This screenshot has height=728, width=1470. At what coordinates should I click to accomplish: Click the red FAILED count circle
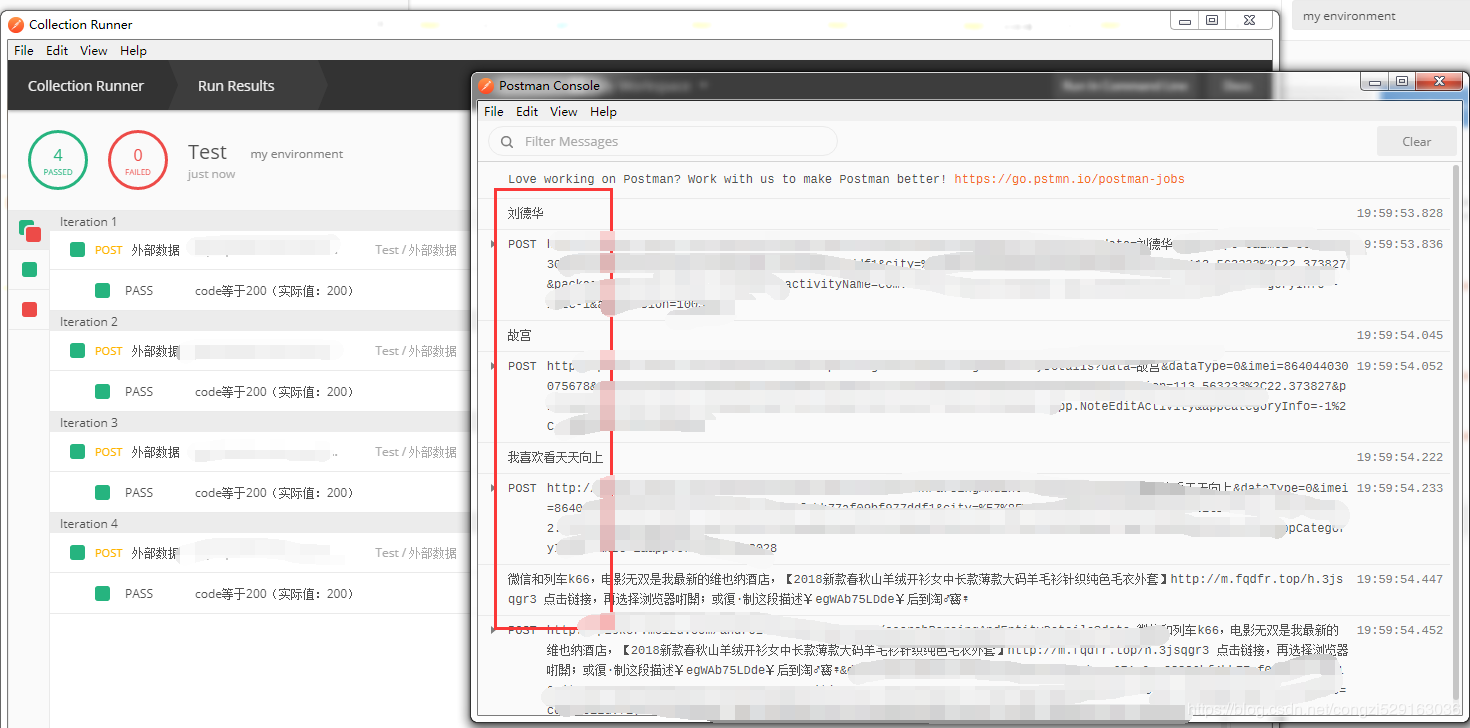pos(138,161)
